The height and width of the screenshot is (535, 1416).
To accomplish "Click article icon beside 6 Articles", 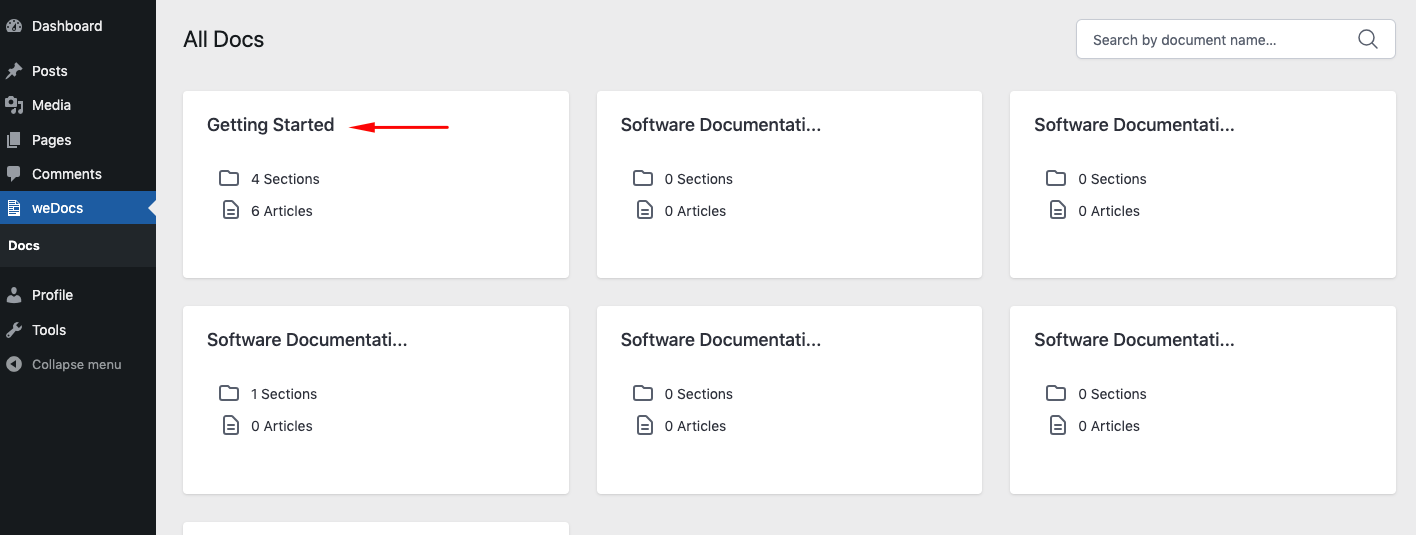I will pyautogui.click(x=231, y=210).
